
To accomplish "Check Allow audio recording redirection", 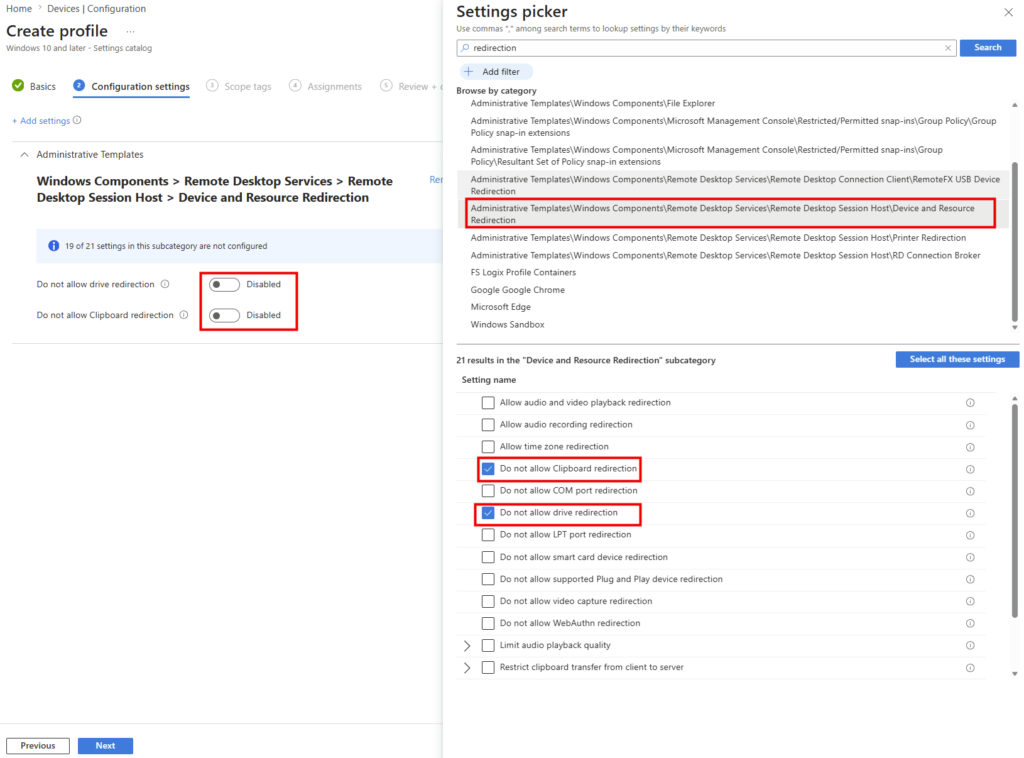I will click(x=488, y=425).
